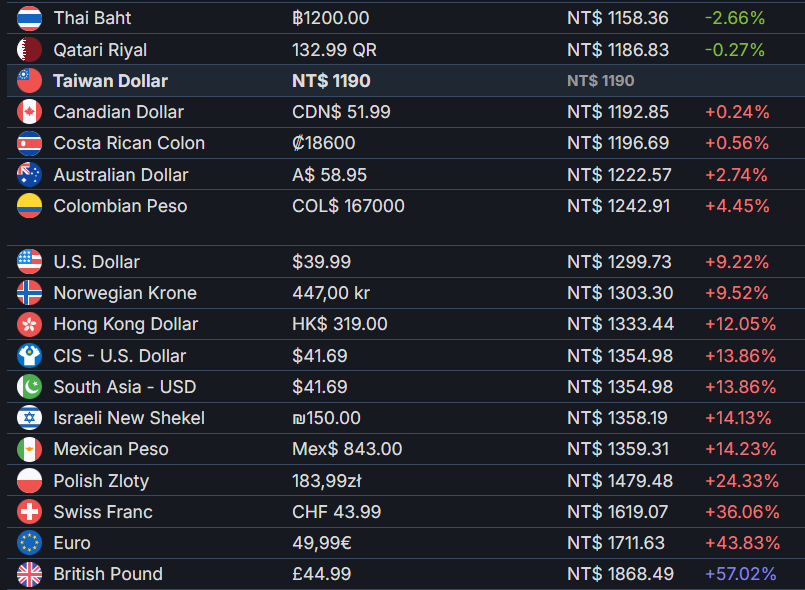Click the Euro stars flag icon
The width and height of the screenshot is (805, 590).
click(29, 543)
